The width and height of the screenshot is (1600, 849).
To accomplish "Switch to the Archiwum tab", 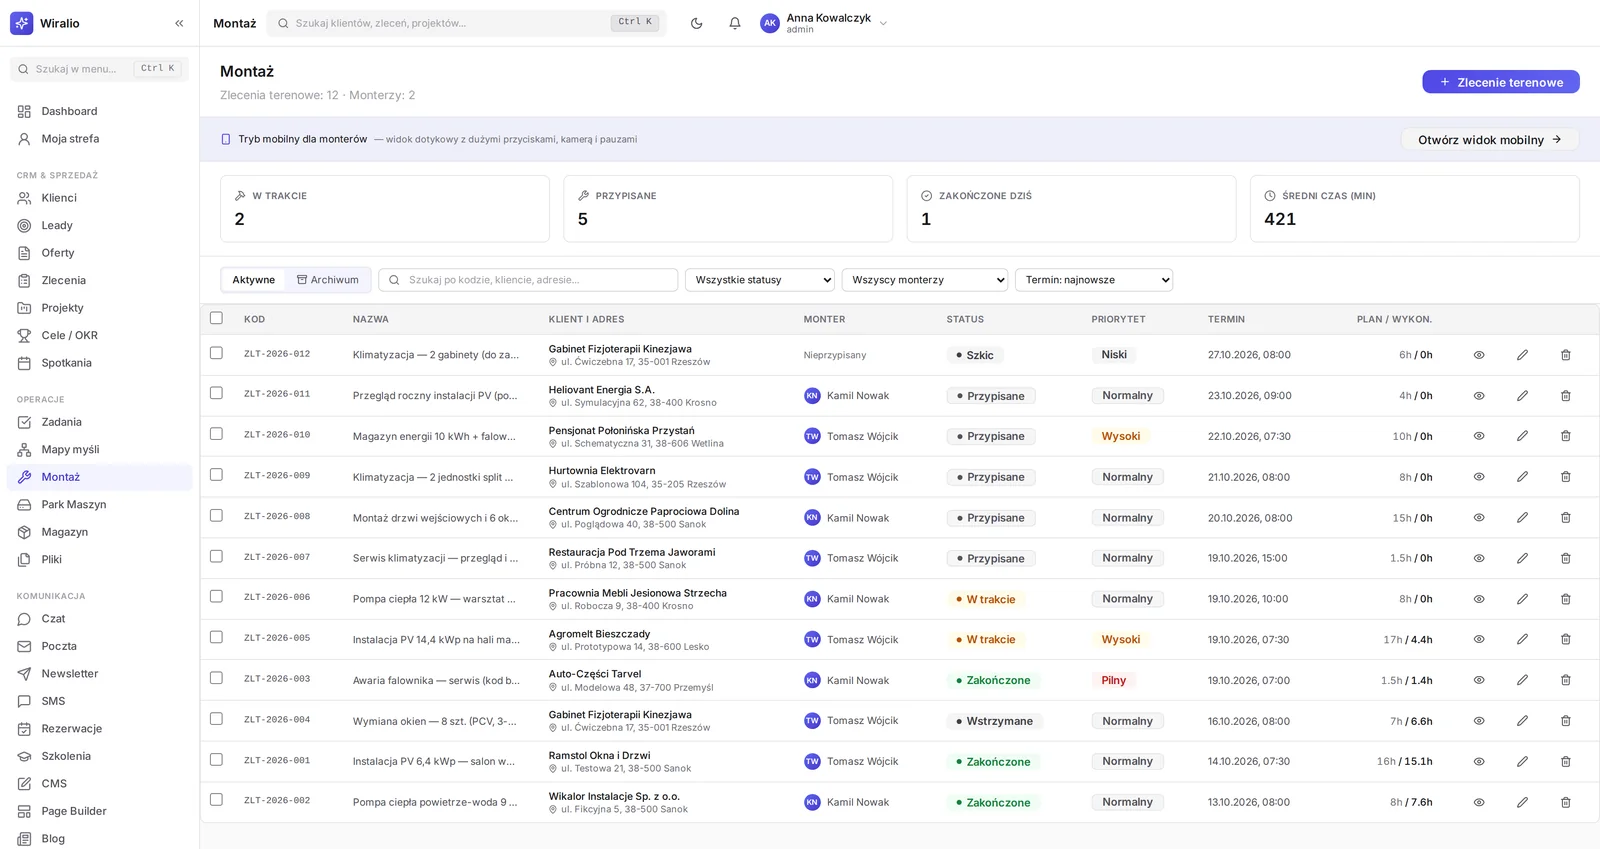I will tap(327, 280).
